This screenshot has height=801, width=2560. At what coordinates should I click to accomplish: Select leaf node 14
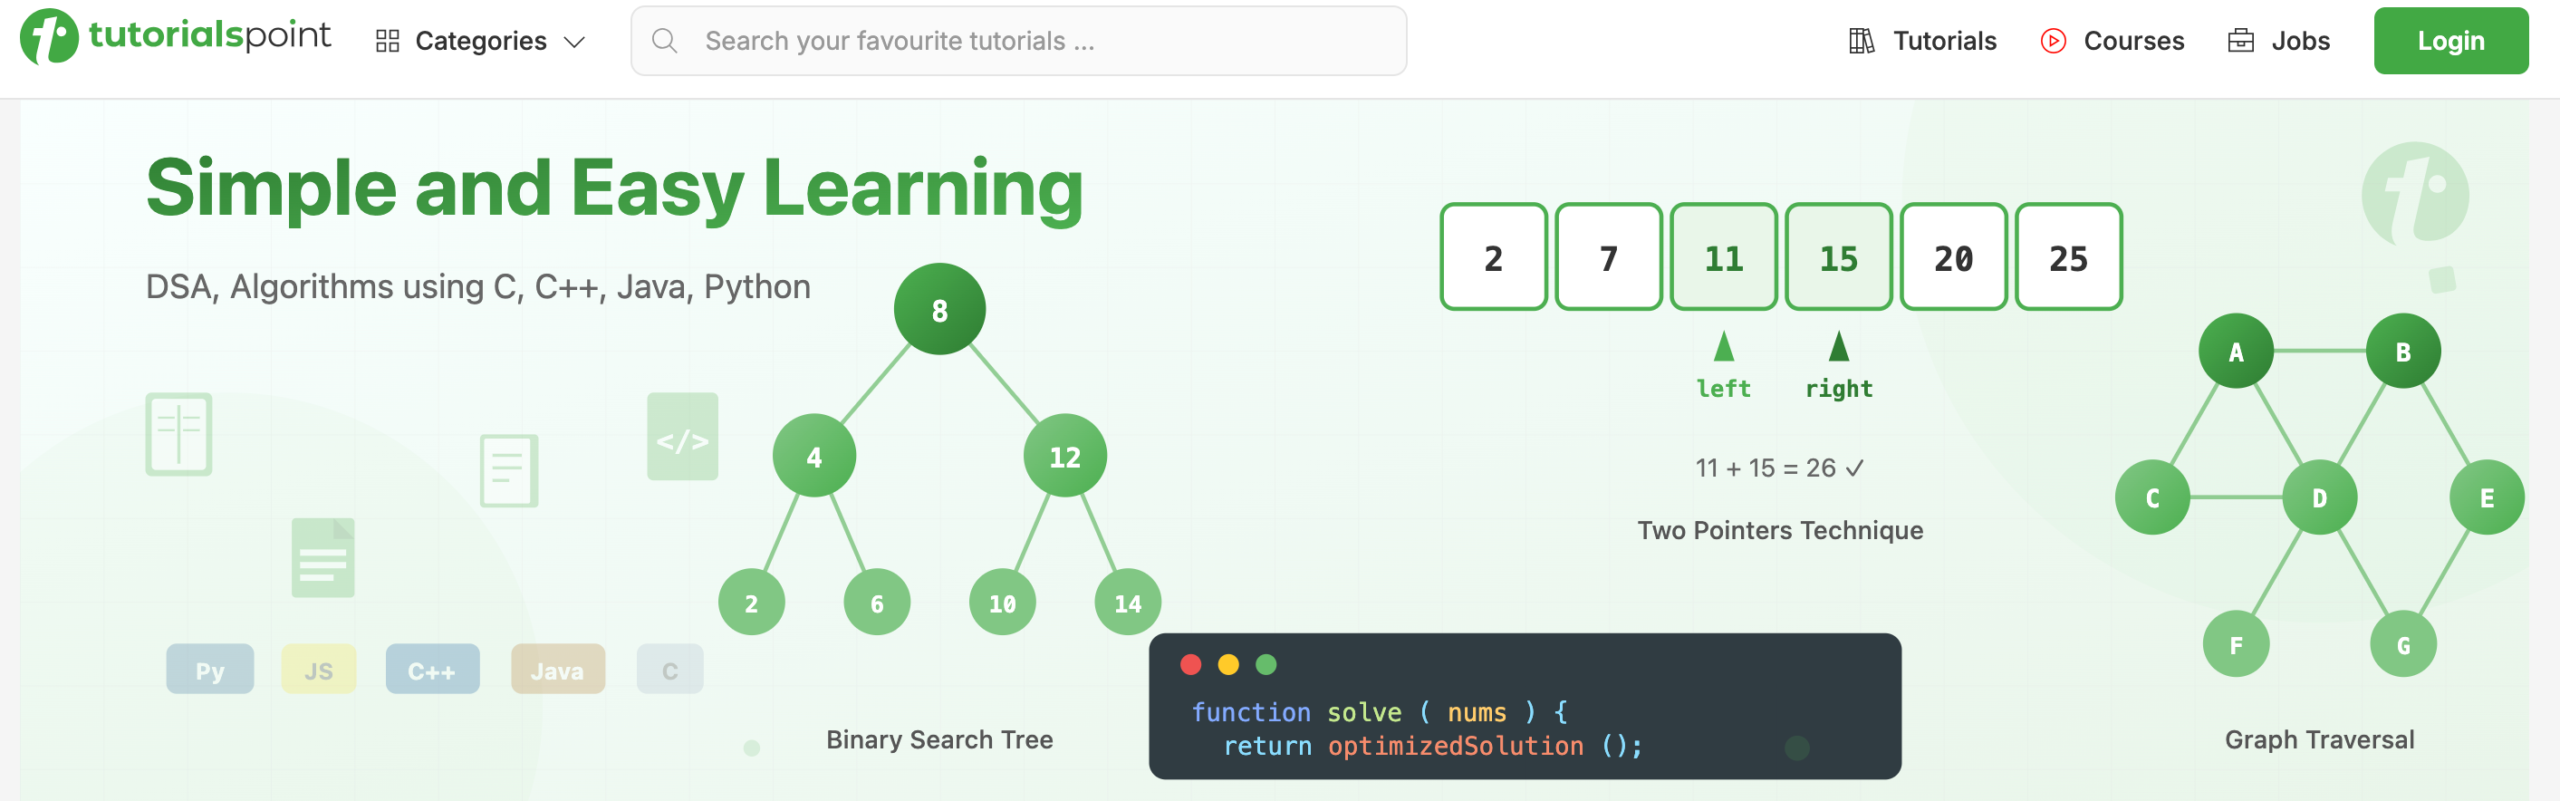click(x=1128, y=602)
